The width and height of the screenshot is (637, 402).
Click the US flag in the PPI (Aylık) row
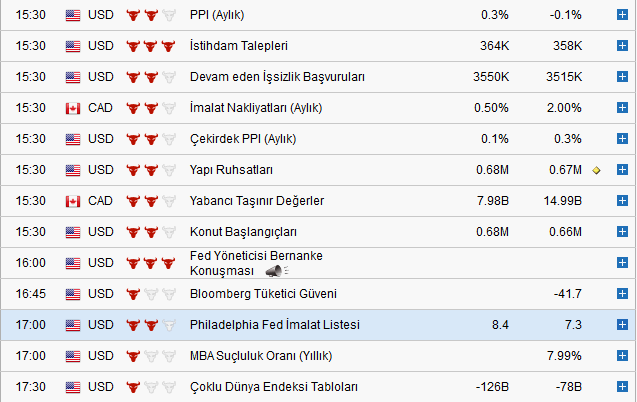click(72, 15)
